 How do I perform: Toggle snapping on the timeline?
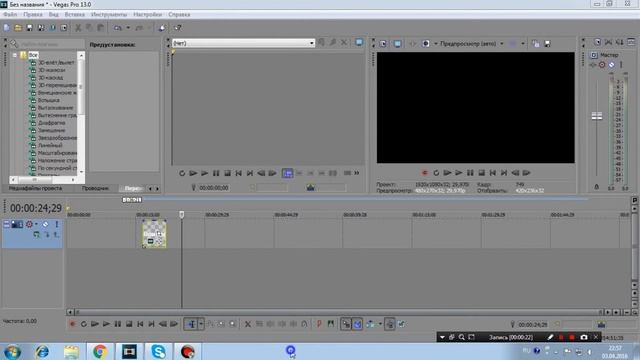point(346,324)
